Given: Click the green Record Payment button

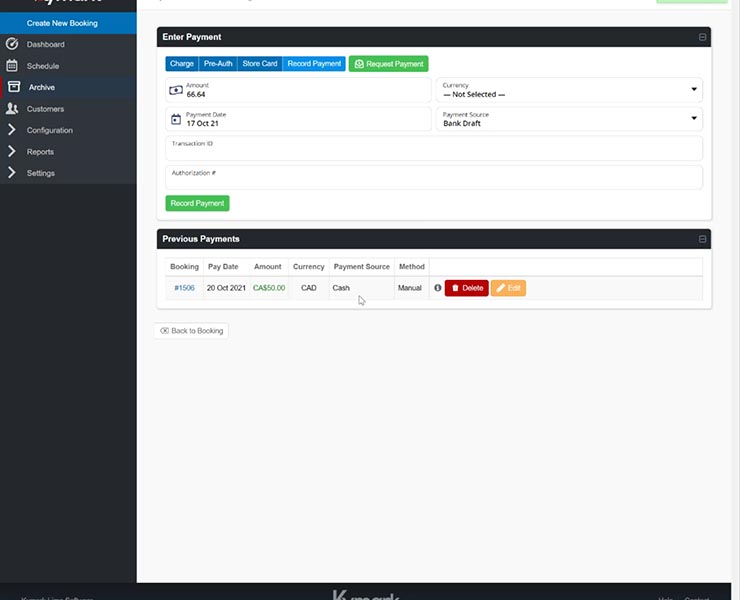Looking at the screenshot, I should point(197,203).
